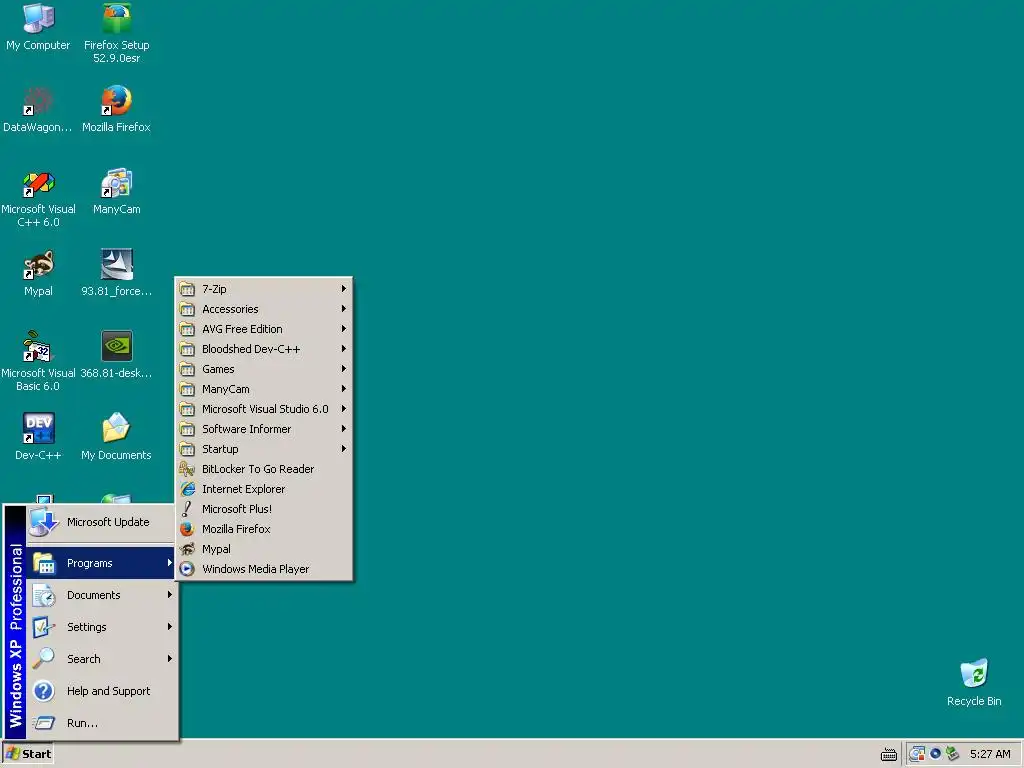Click the round blue system tray icon
Screen dimensions: 1024x768
935,754
